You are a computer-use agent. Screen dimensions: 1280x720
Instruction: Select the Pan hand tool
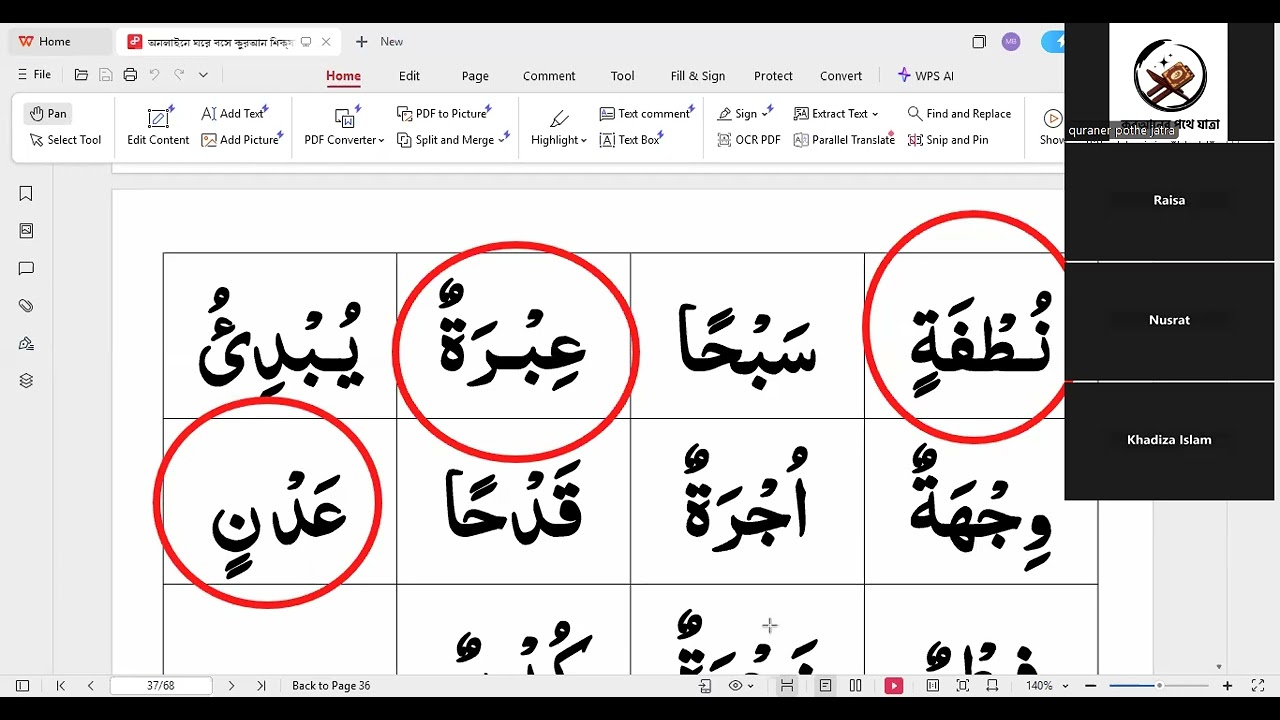pos(48,113)
